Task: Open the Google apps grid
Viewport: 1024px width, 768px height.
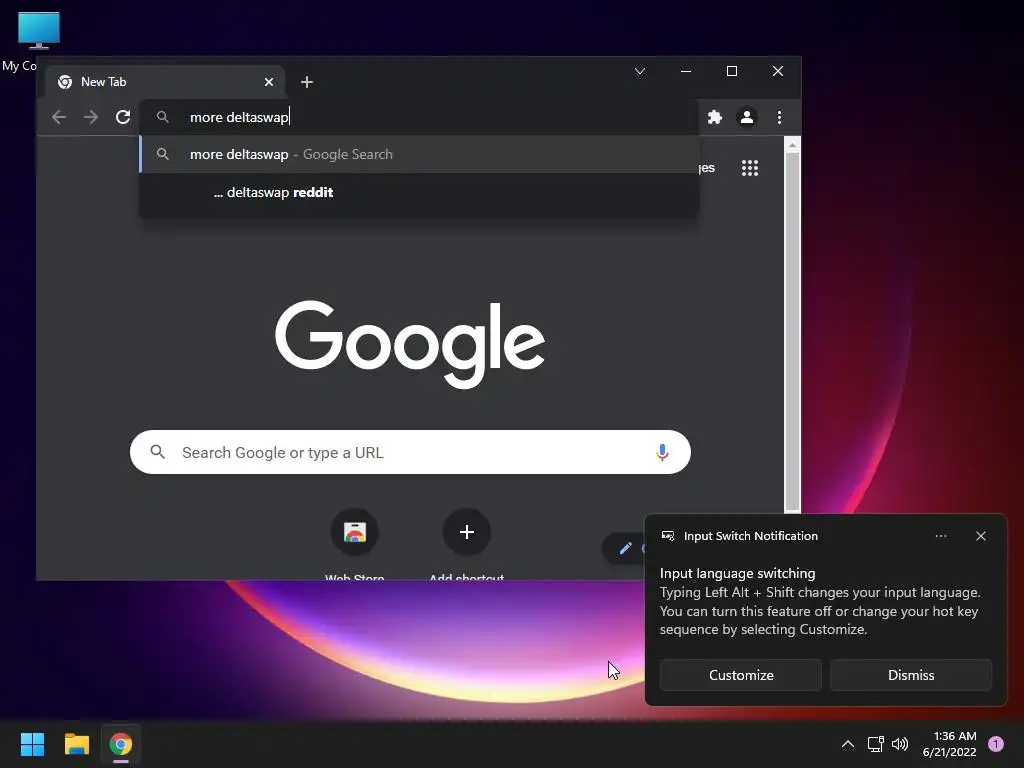Action: click(x=750, y=168)
